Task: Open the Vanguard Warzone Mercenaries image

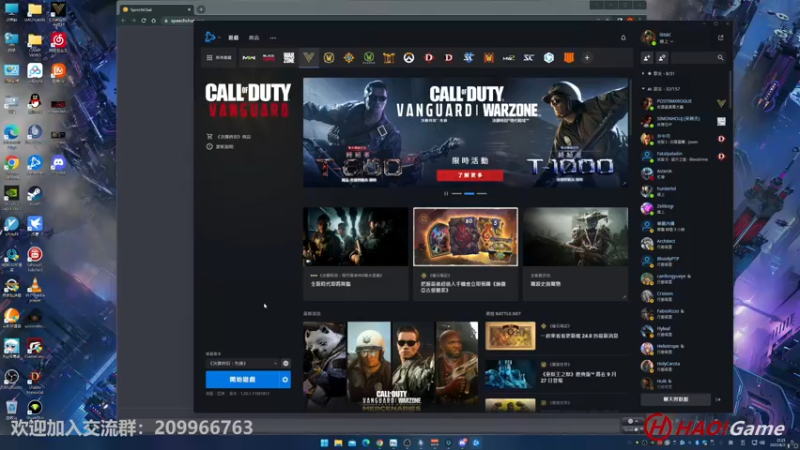Action: [391, 366]
